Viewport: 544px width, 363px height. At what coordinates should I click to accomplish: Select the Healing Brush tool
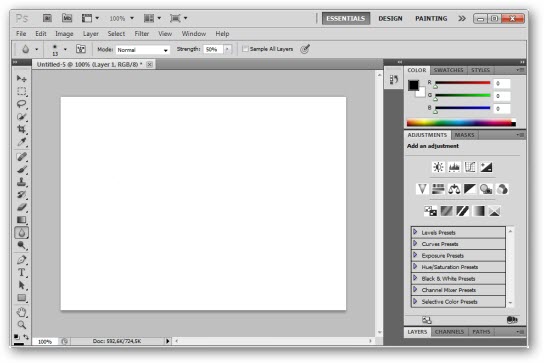(22, 157)
